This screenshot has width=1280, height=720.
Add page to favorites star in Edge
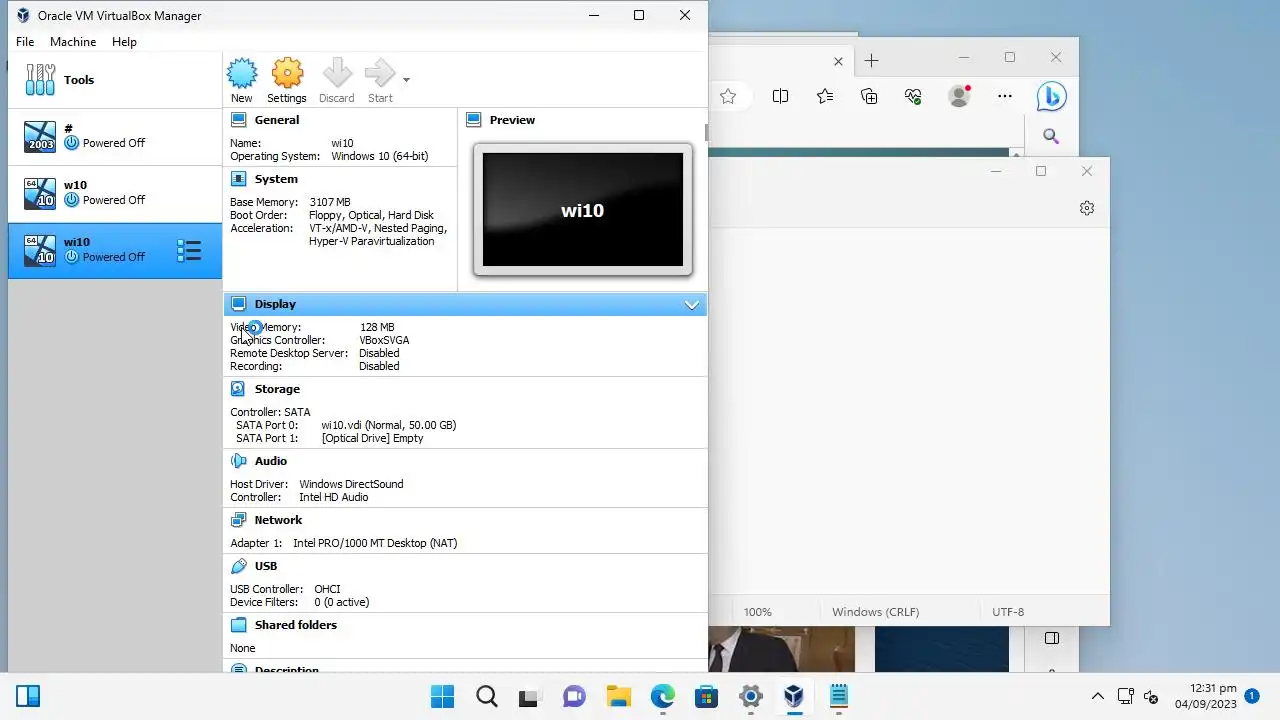tap(728, 96)
